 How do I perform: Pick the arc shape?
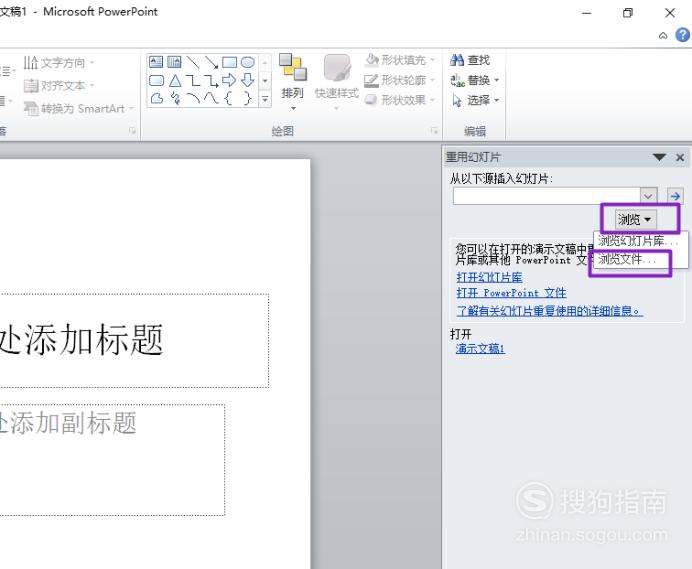(x=193, y=98)
